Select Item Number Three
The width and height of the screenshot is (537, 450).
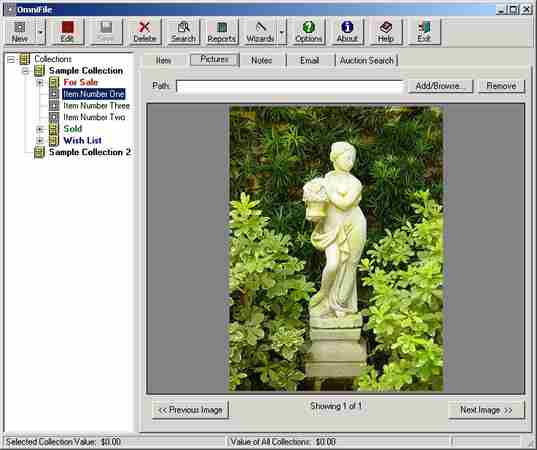tap(97, 105)
